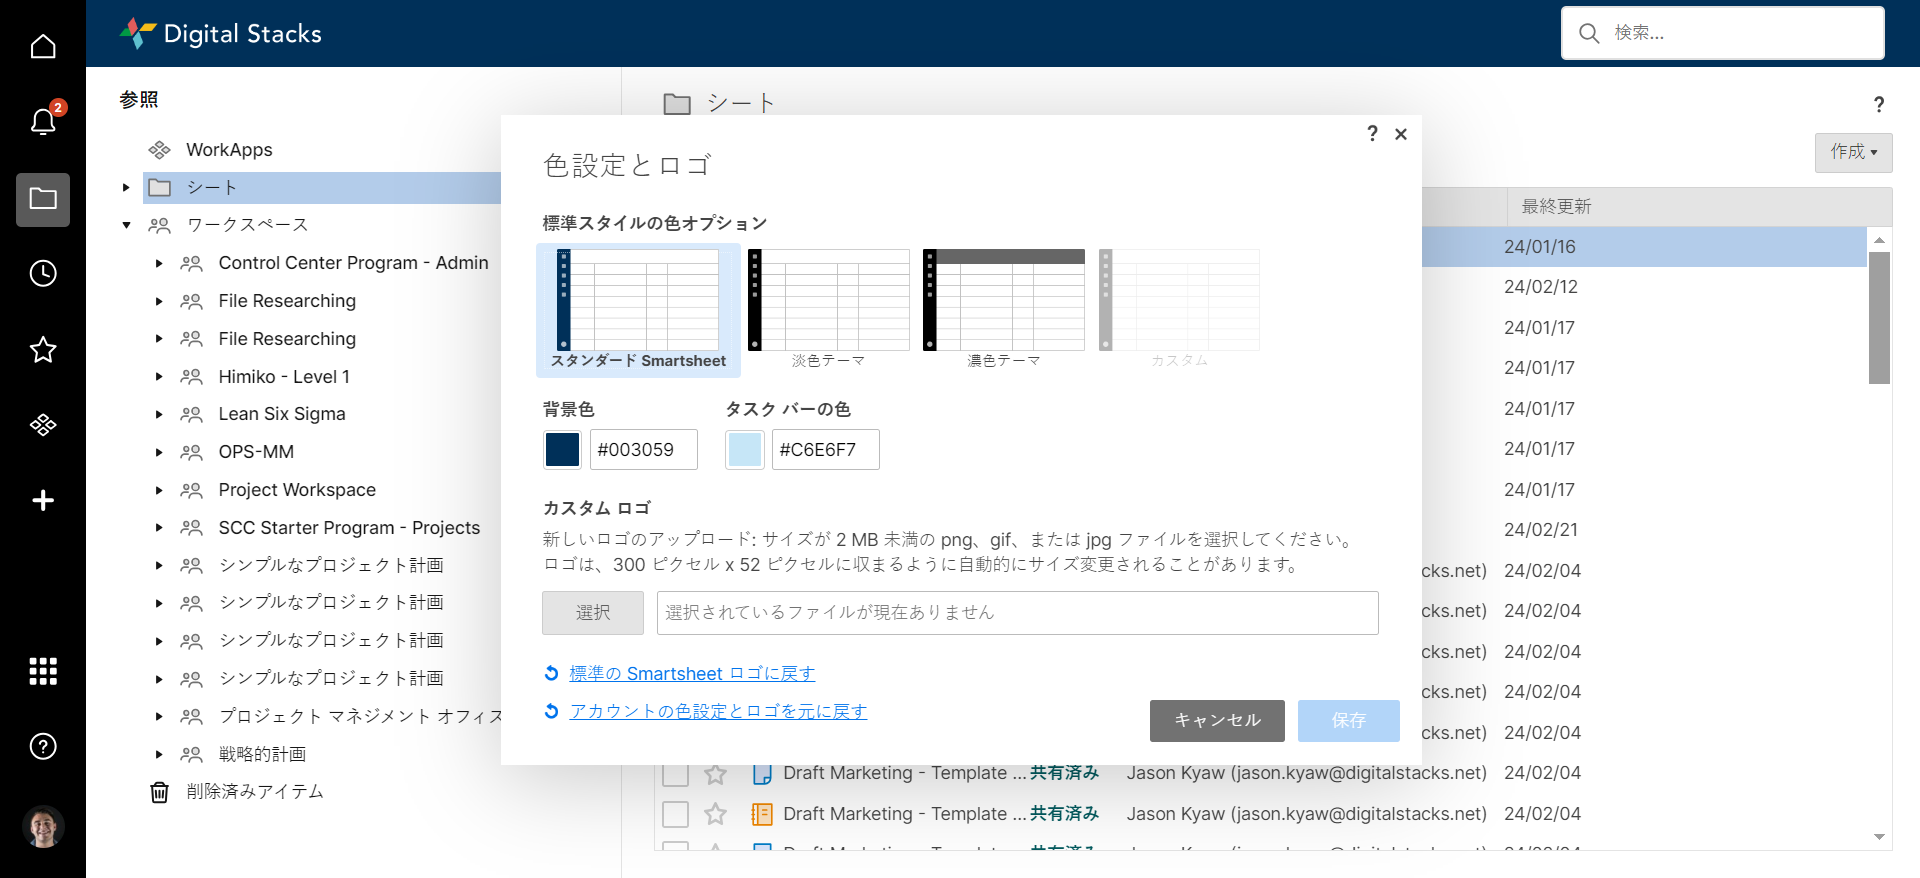Click the sheet icon of first Draft Marketing row
Viewport: 1920px width, 878px height.
[762, 773]
